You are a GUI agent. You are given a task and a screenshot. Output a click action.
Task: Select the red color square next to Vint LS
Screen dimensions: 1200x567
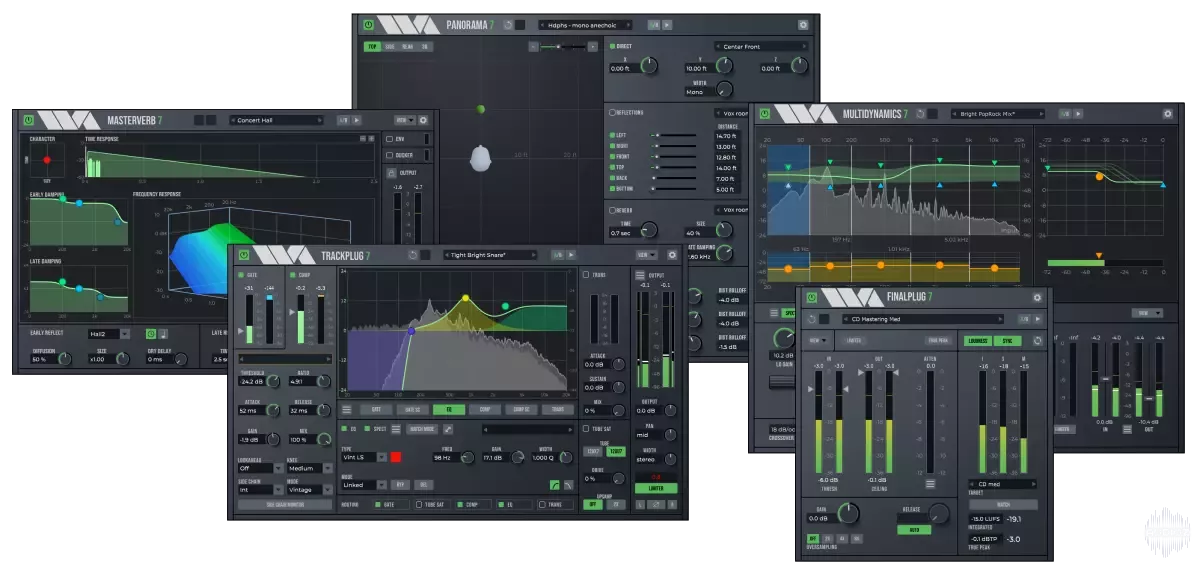[396, 457]
